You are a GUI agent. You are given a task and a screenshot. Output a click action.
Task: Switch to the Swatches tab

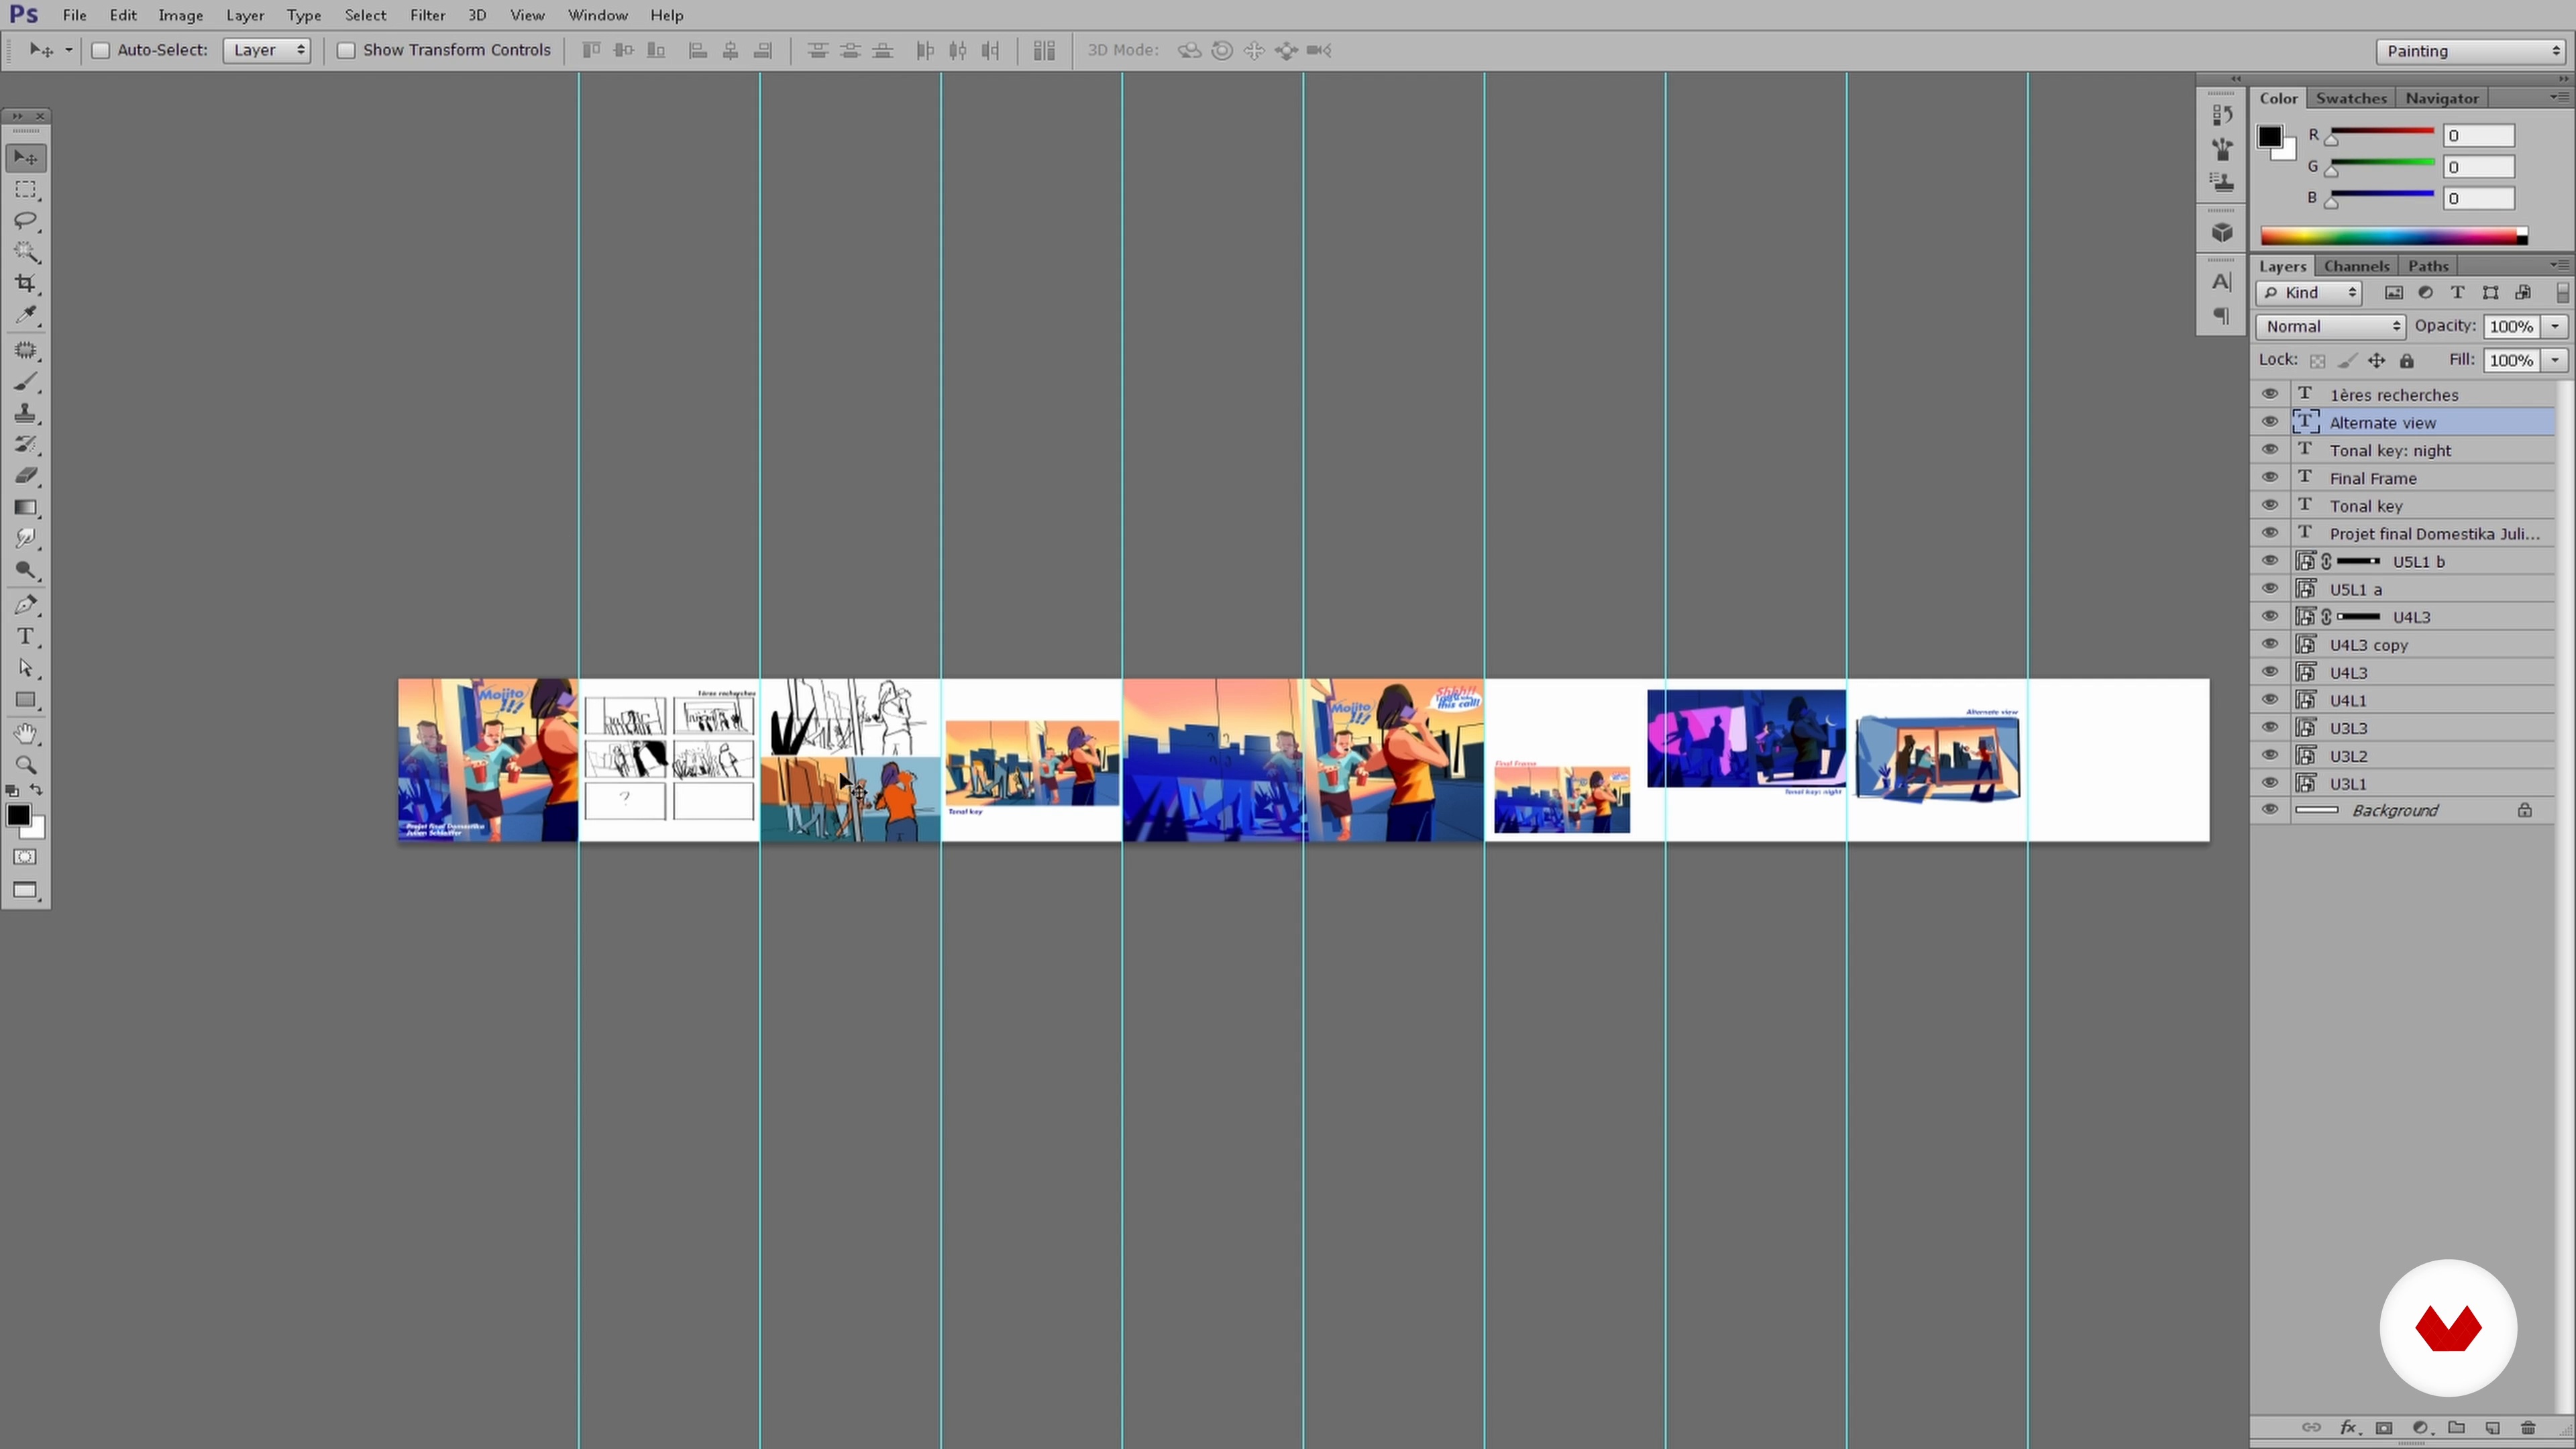tap(2351, 98)
